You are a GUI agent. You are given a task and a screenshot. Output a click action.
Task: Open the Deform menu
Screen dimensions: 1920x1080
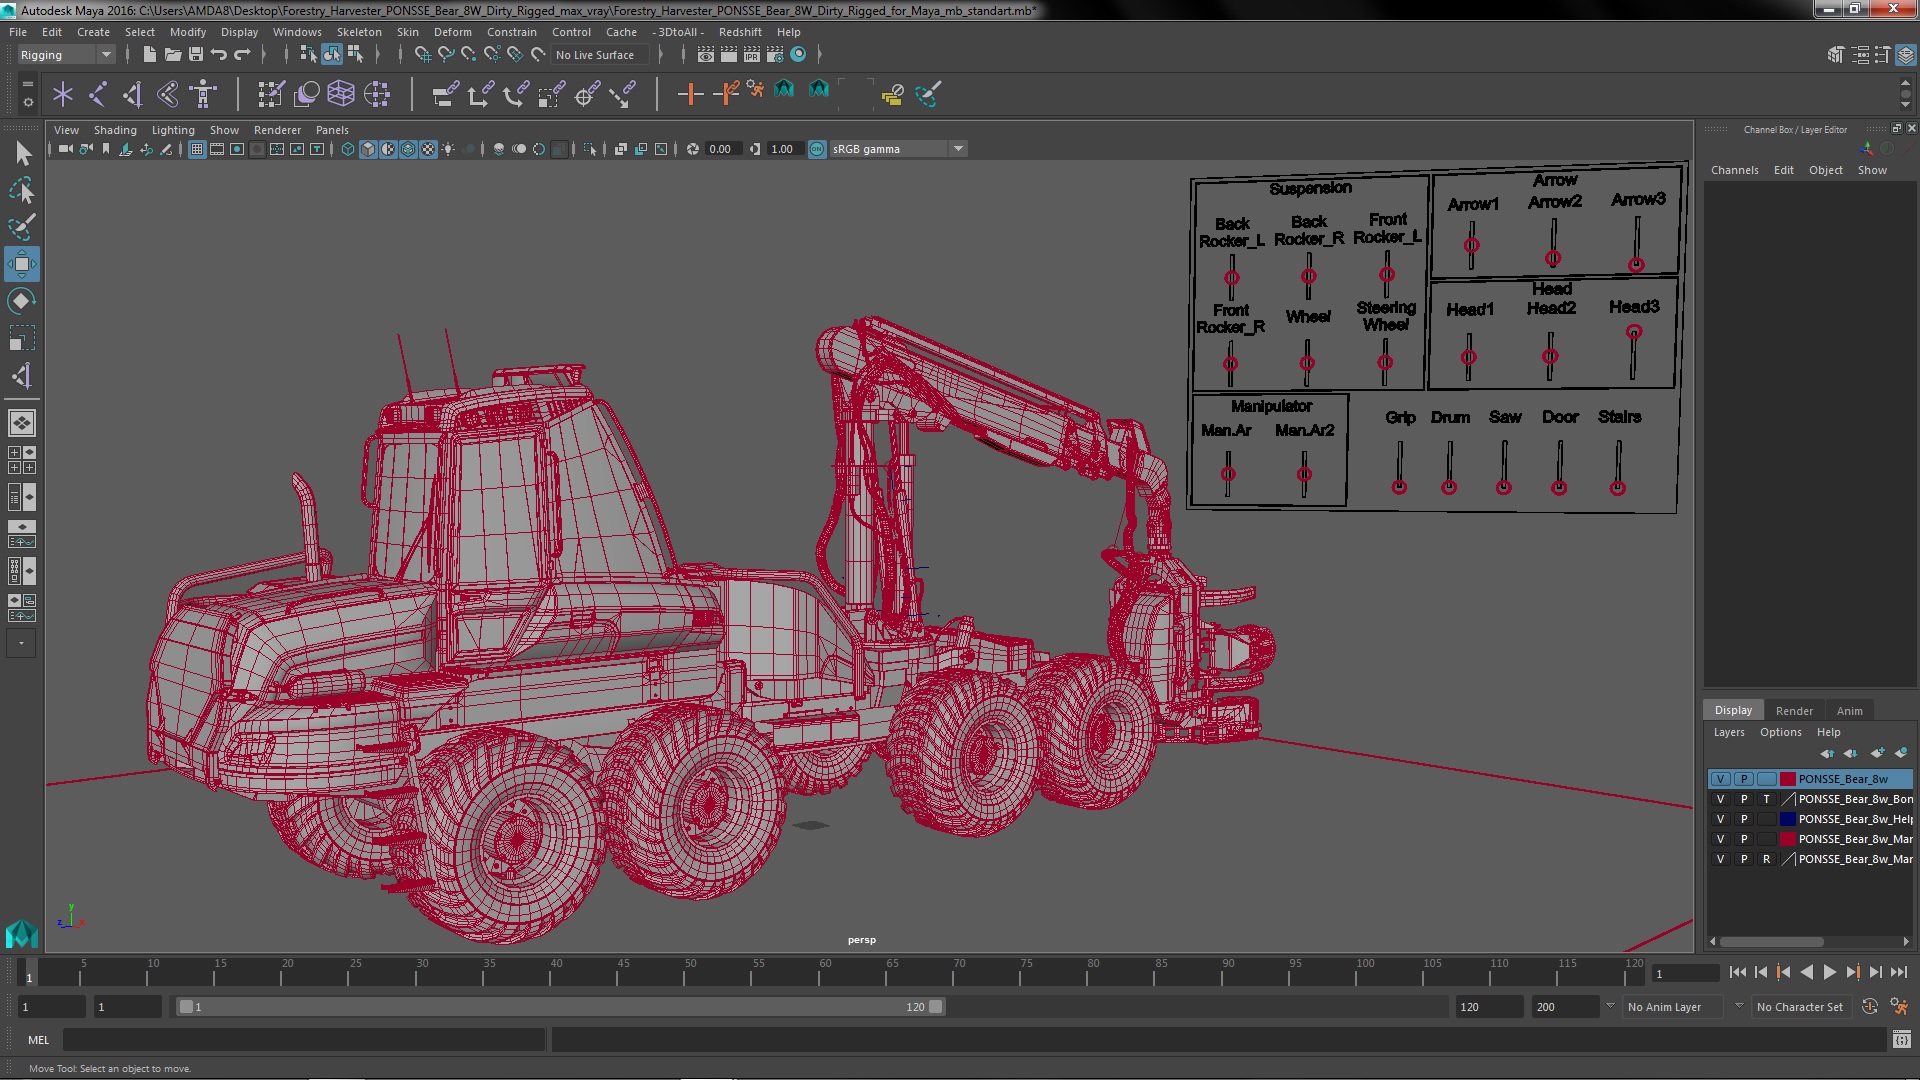tap(452, 32)
